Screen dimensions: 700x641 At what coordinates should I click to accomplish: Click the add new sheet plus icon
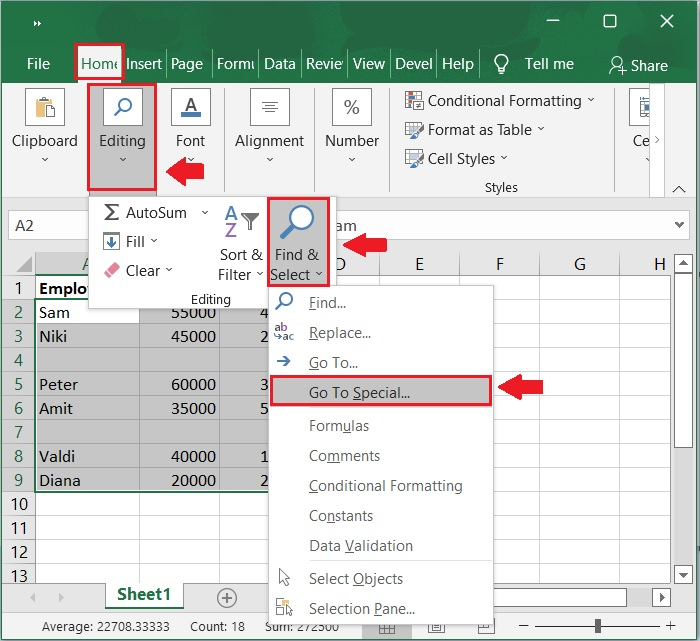tap(227, 597)
